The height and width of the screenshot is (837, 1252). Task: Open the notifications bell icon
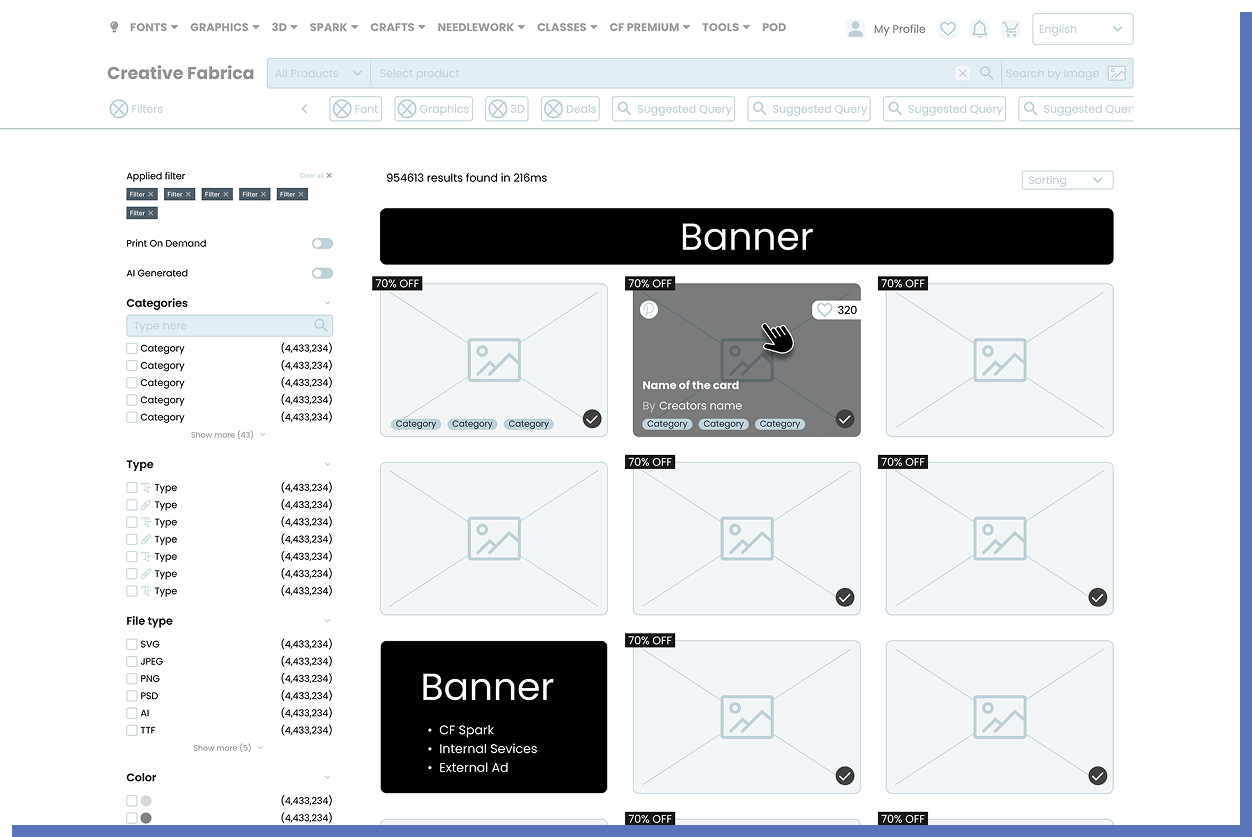point(979,28)
